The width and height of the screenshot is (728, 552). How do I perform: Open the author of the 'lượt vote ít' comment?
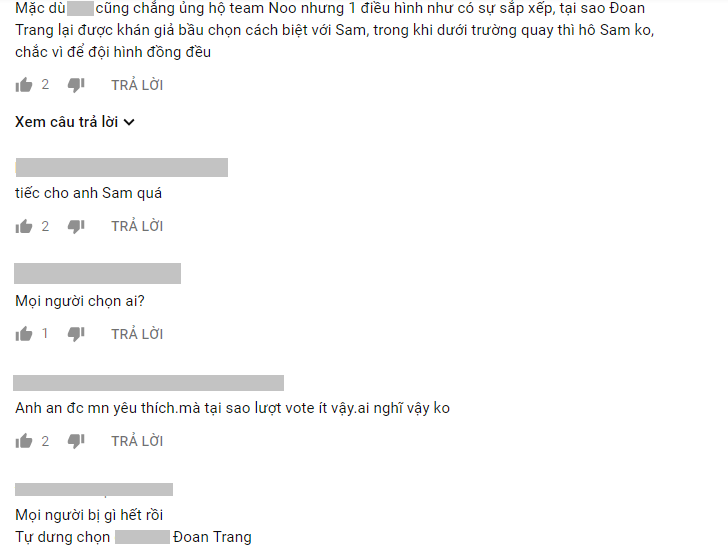149,383
